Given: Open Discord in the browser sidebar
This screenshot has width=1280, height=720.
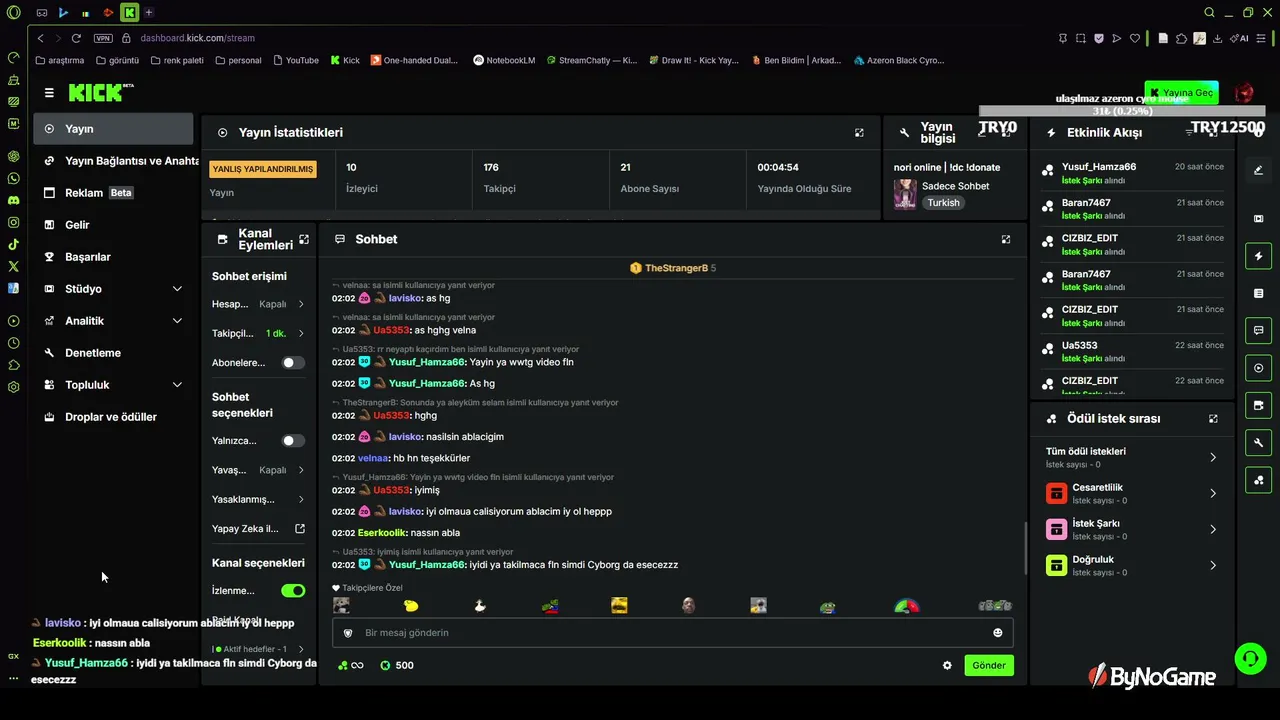Looking at the screenshot, I should point(13,200).
